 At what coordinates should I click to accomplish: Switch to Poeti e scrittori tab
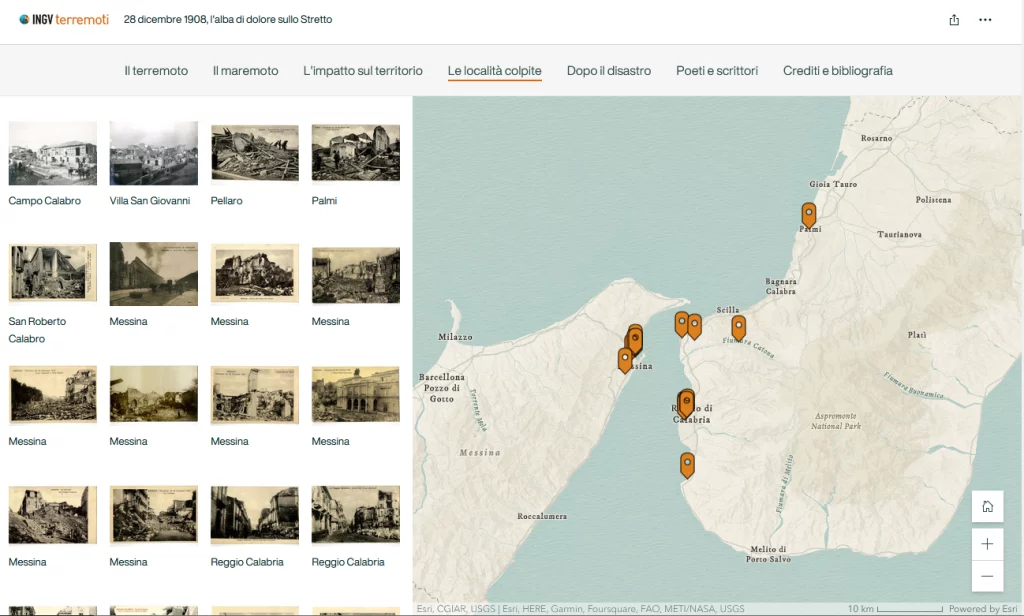coord(717,71)
